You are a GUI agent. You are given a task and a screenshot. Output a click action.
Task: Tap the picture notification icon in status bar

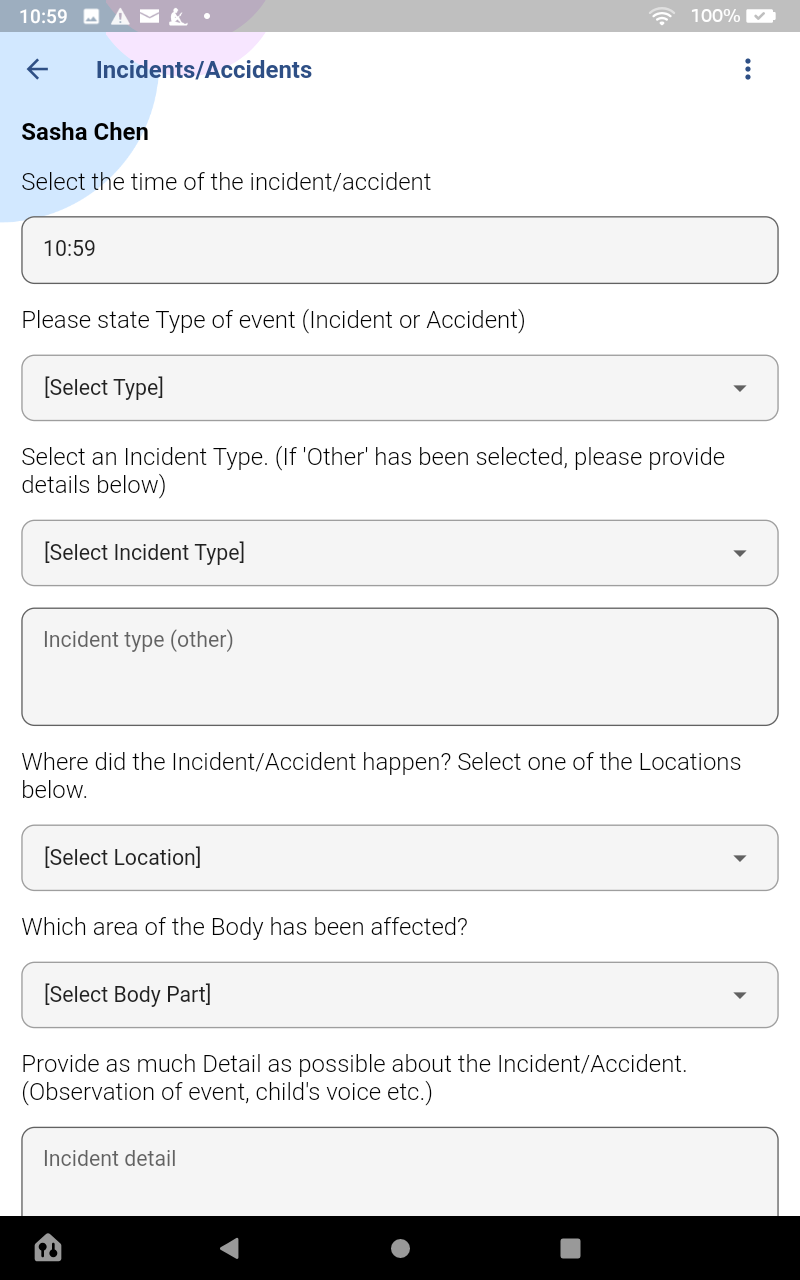91,16
